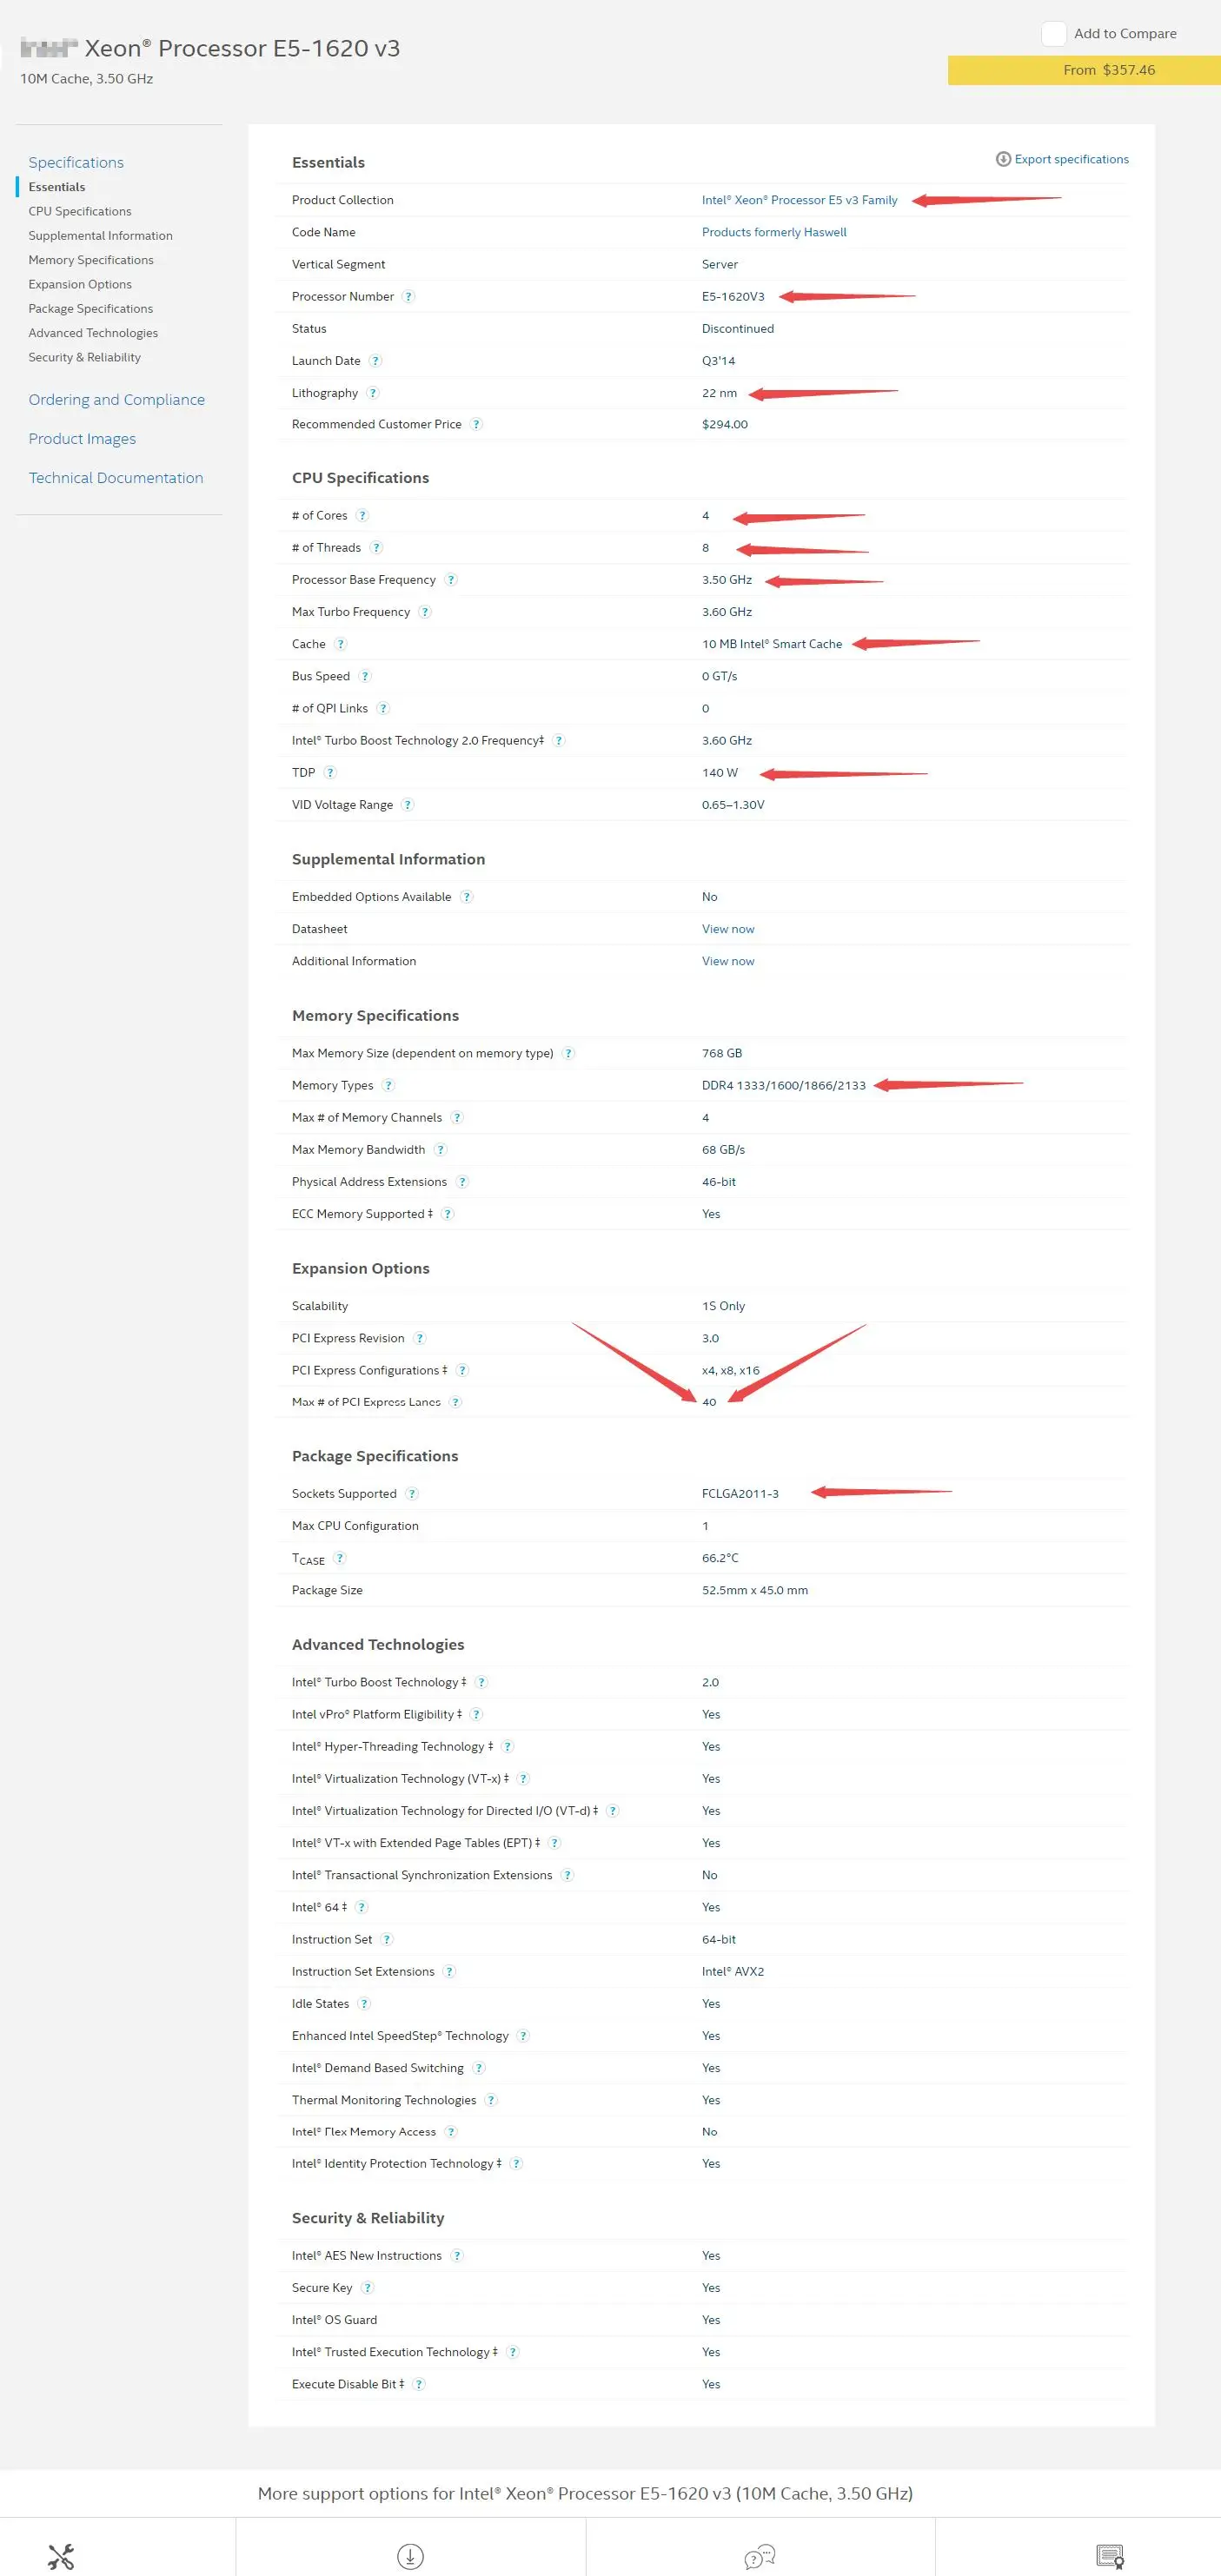Screen dimensions: 1221x2576
Task: Check the Add to Compare checkbox
Action: (x=1053, y=34)
